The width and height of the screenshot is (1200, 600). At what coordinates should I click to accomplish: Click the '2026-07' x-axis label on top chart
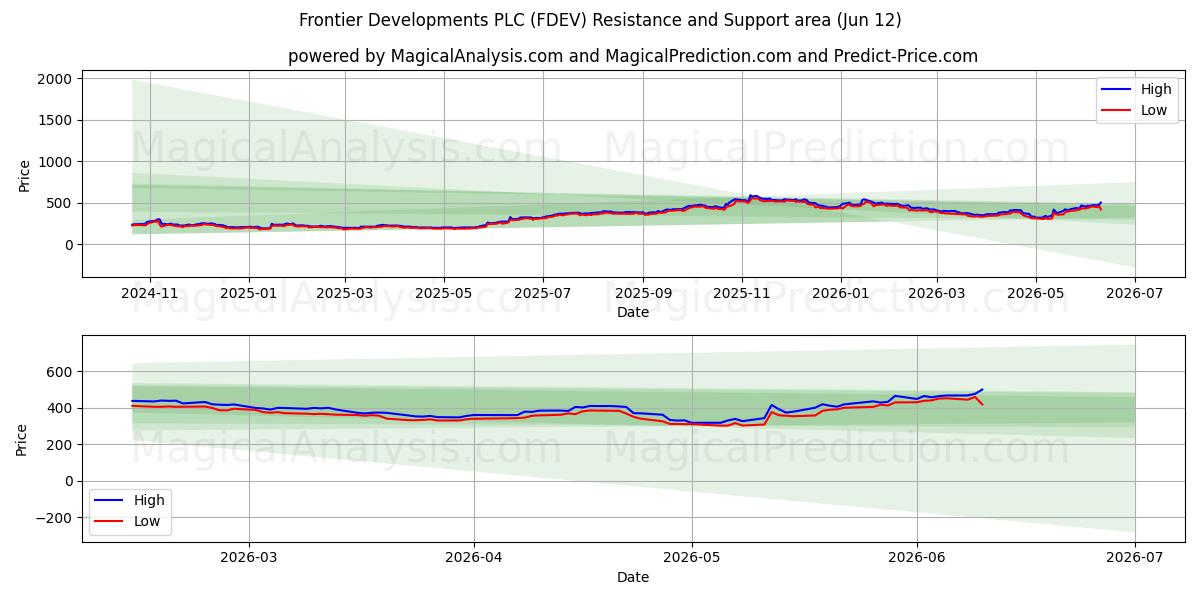point(1135,293)
